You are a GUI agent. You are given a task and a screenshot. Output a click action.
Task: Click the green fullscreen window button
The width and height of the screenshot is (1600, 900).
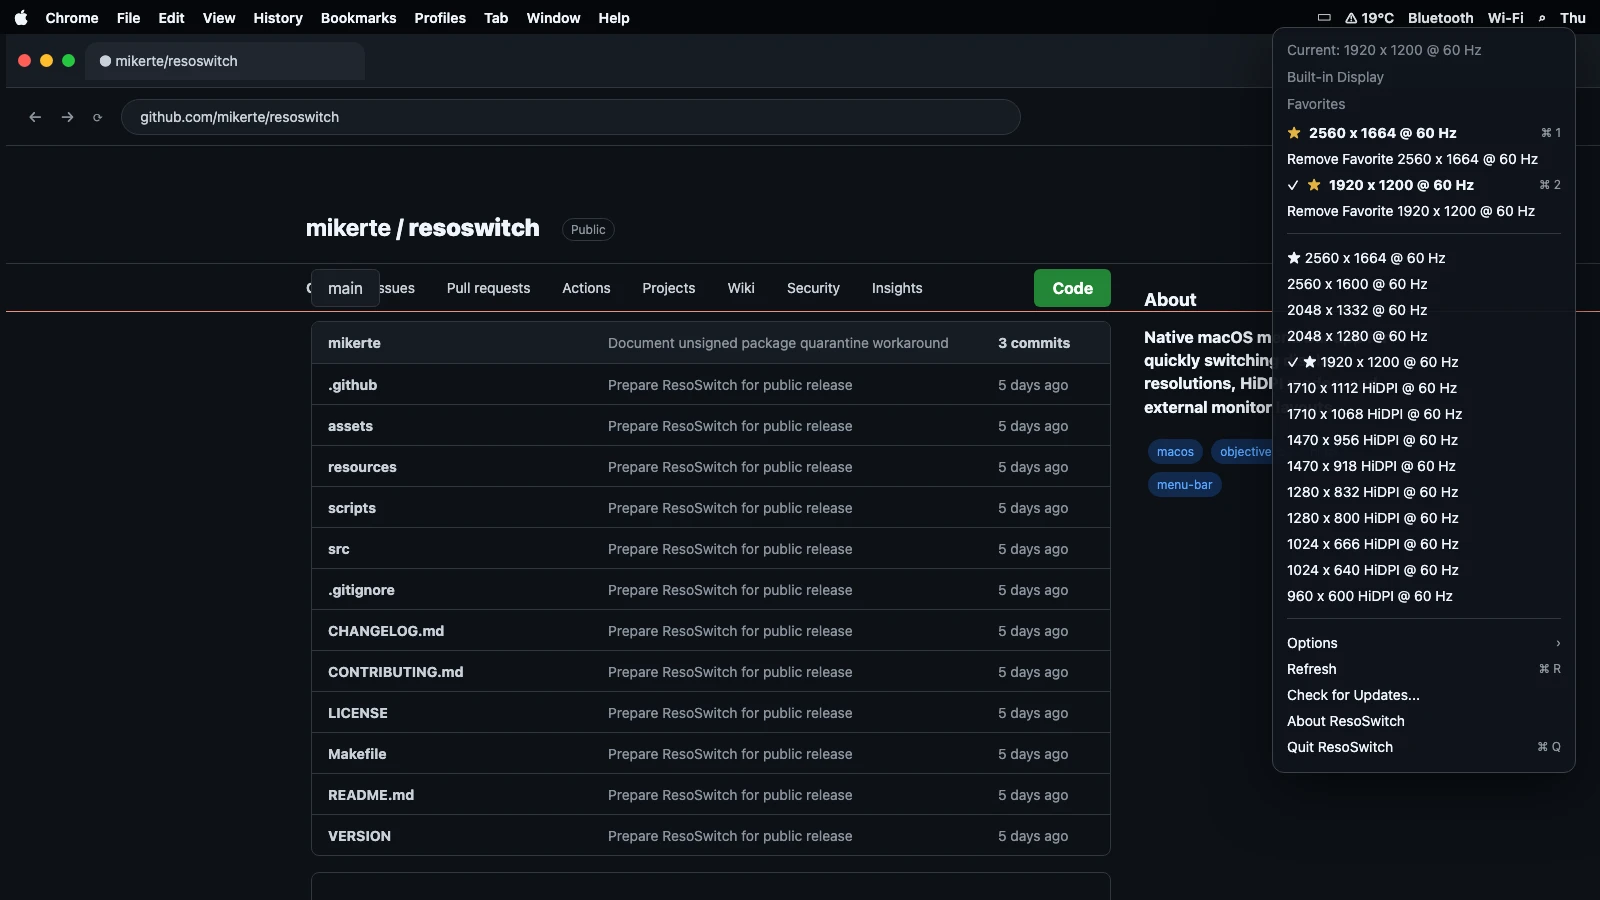(x=68, y=61)
